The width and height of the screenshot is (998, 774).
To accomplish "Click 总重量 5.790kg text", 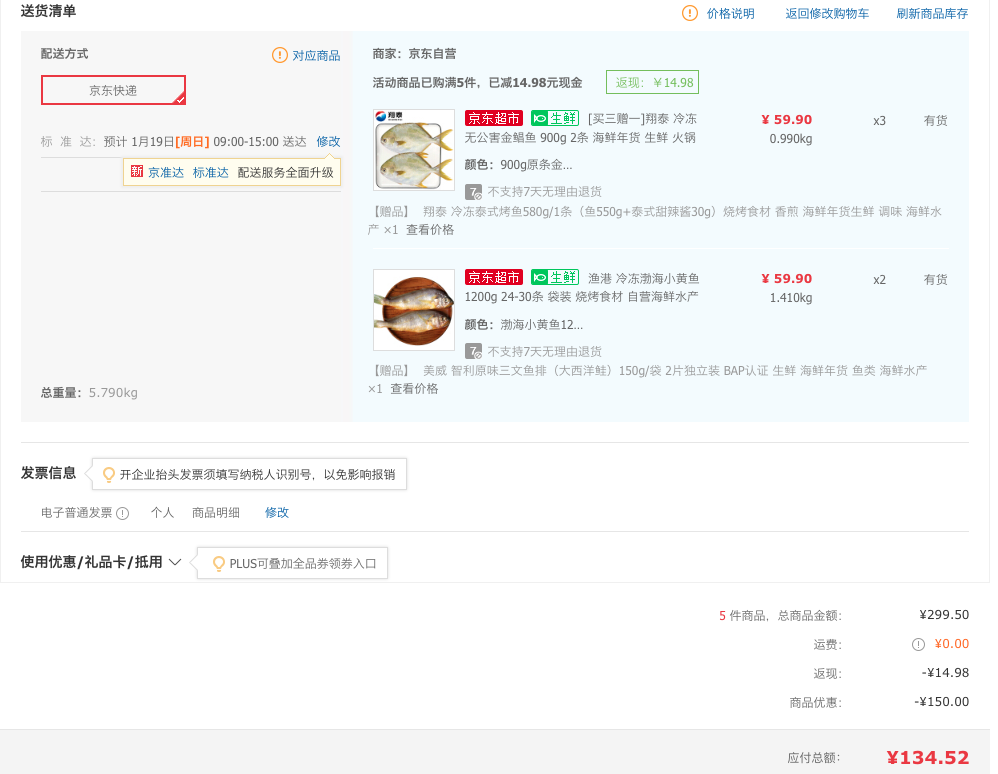I will pos(89,393).
